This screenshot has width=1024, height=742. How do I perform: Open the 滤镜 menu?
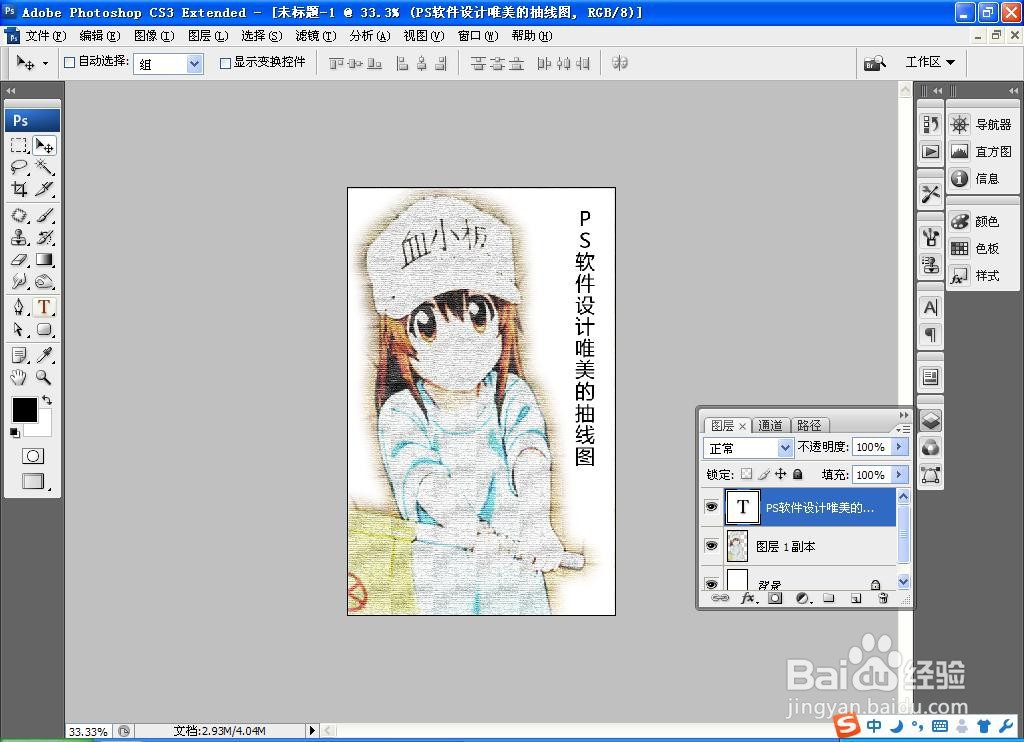[315, 36]
